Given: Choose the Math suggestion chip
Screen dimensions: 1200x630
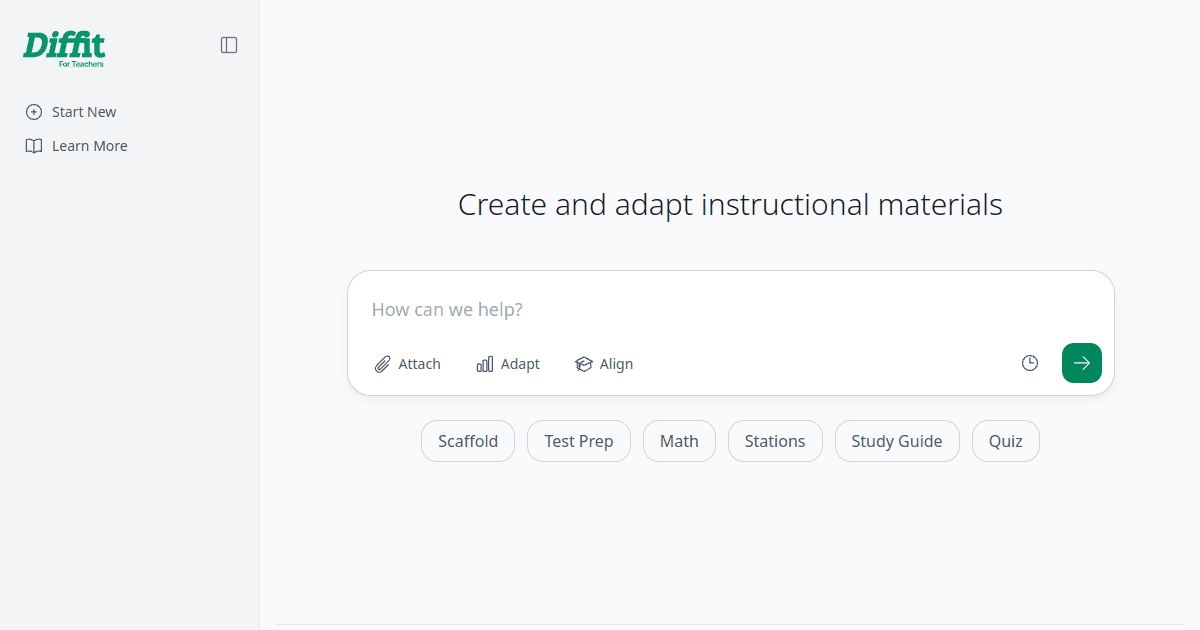Looking at the screenshot, I should click(x=679, y=441).
